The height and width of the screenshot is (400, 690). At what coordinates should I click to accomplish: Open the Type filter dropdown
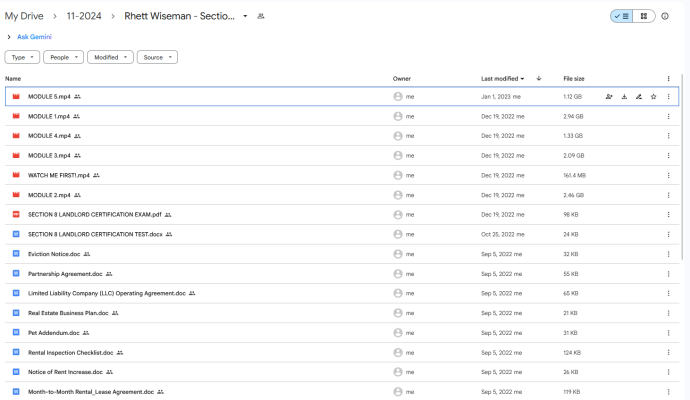[x=22, y=57]
